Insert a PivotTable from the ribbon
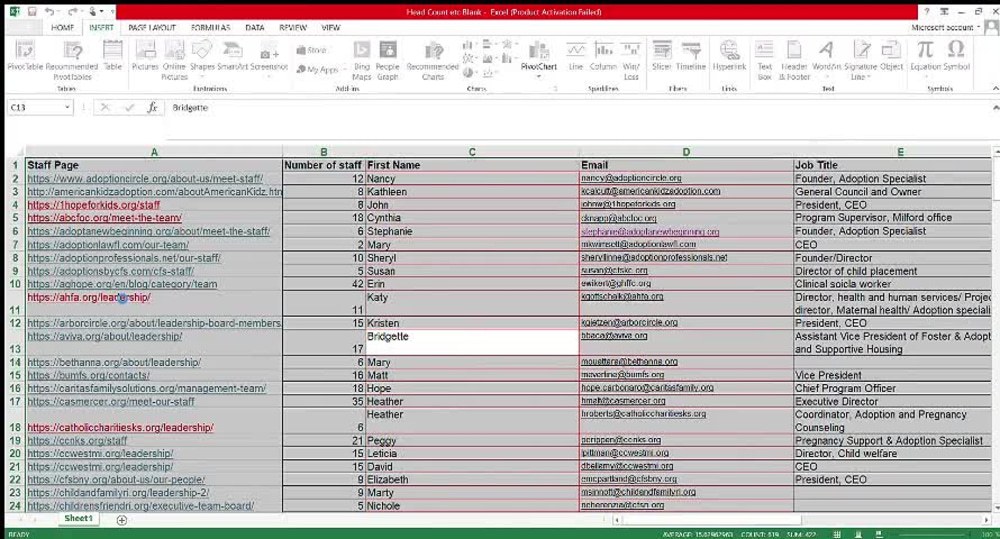 click(x=25, y=55)
